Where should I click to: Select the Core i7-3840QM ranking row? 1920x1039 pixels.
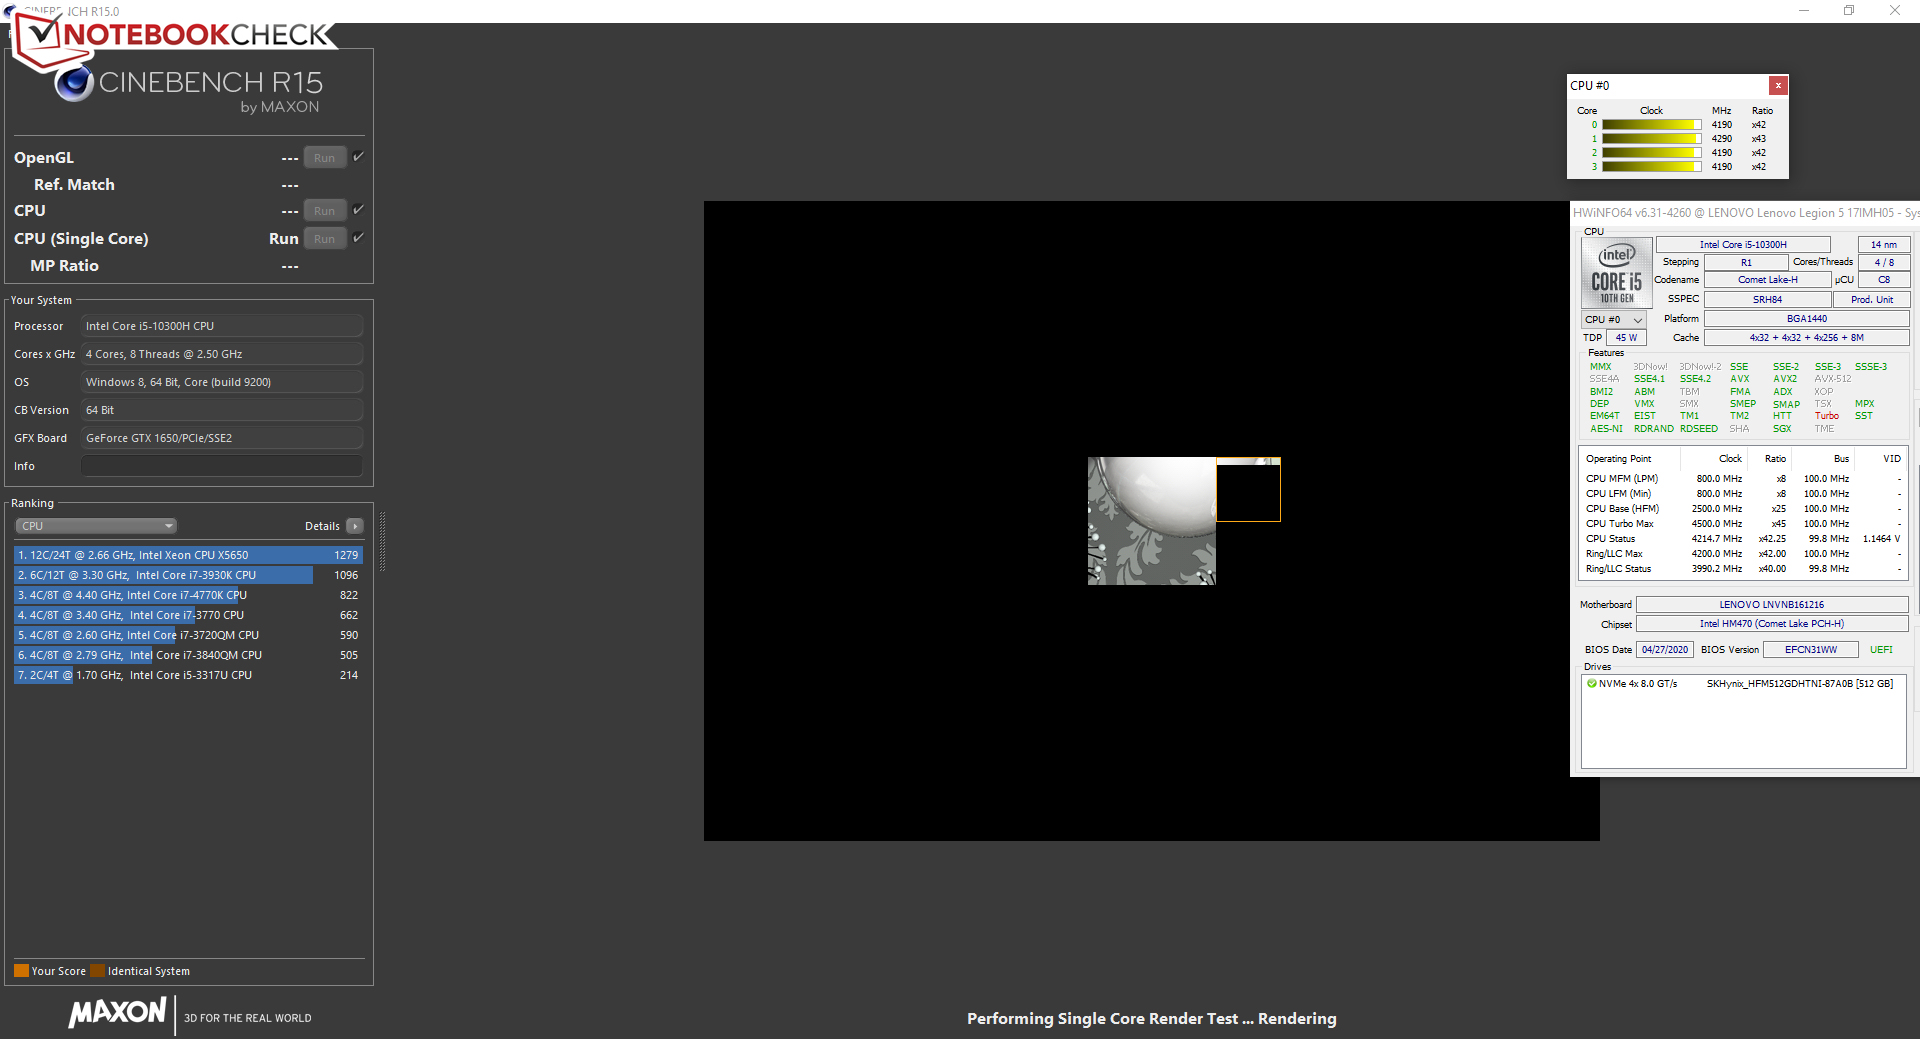point(188,655)
